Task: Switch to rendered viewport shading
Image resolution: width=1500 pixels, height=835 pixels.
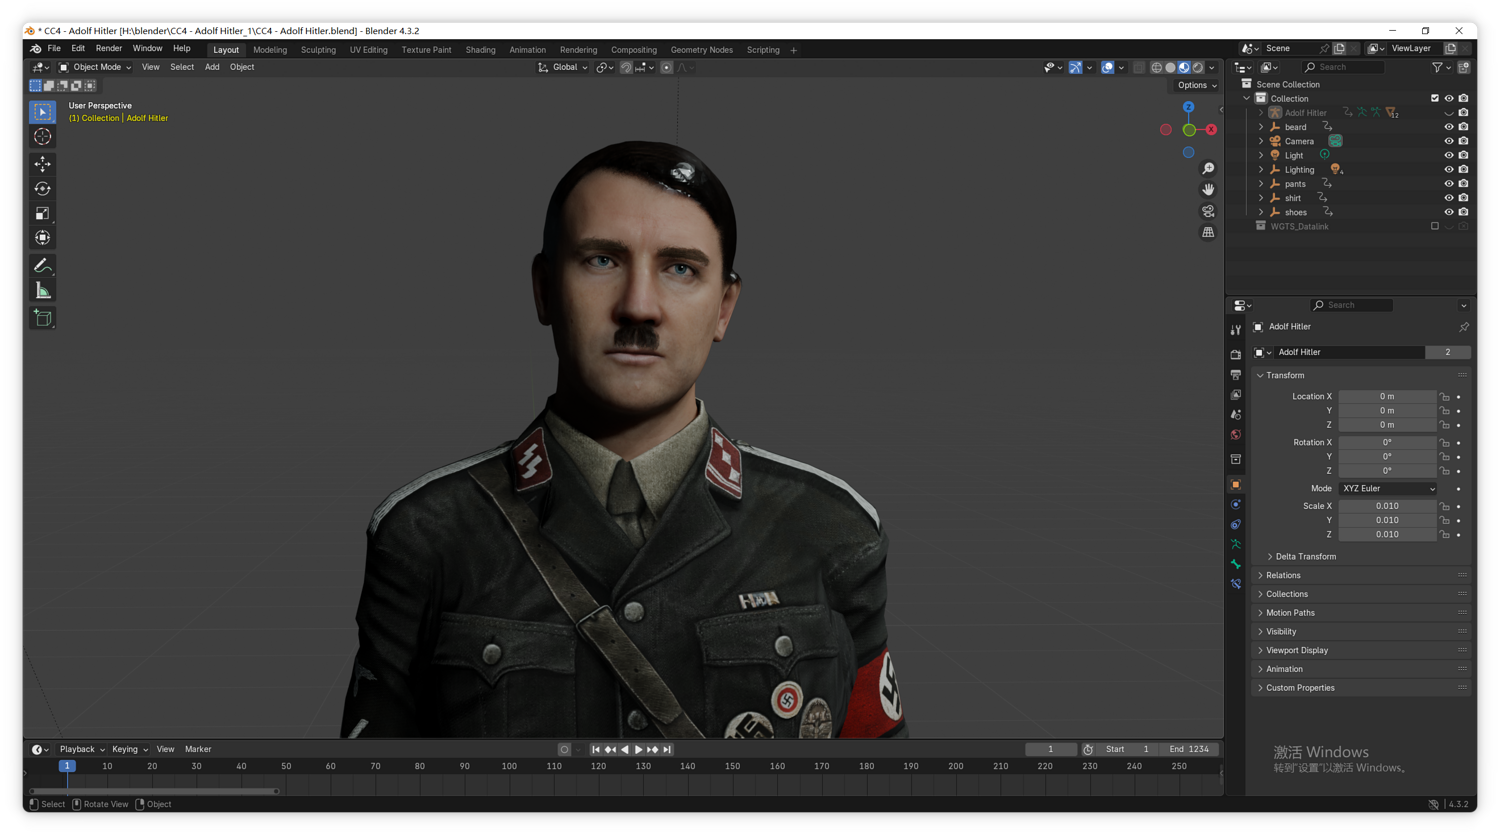Action: pyautogui.click(x=1198, y=67)
